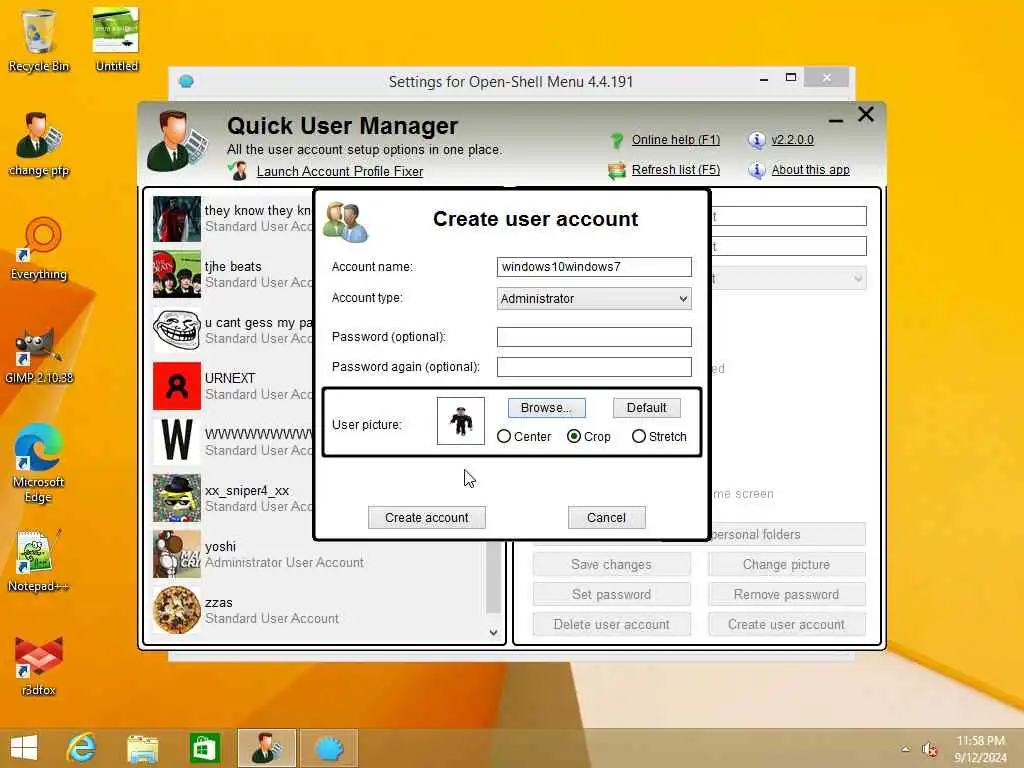Select the Crop picture radio button
The width and height of the screenshot is (1024, 768).
573,436
